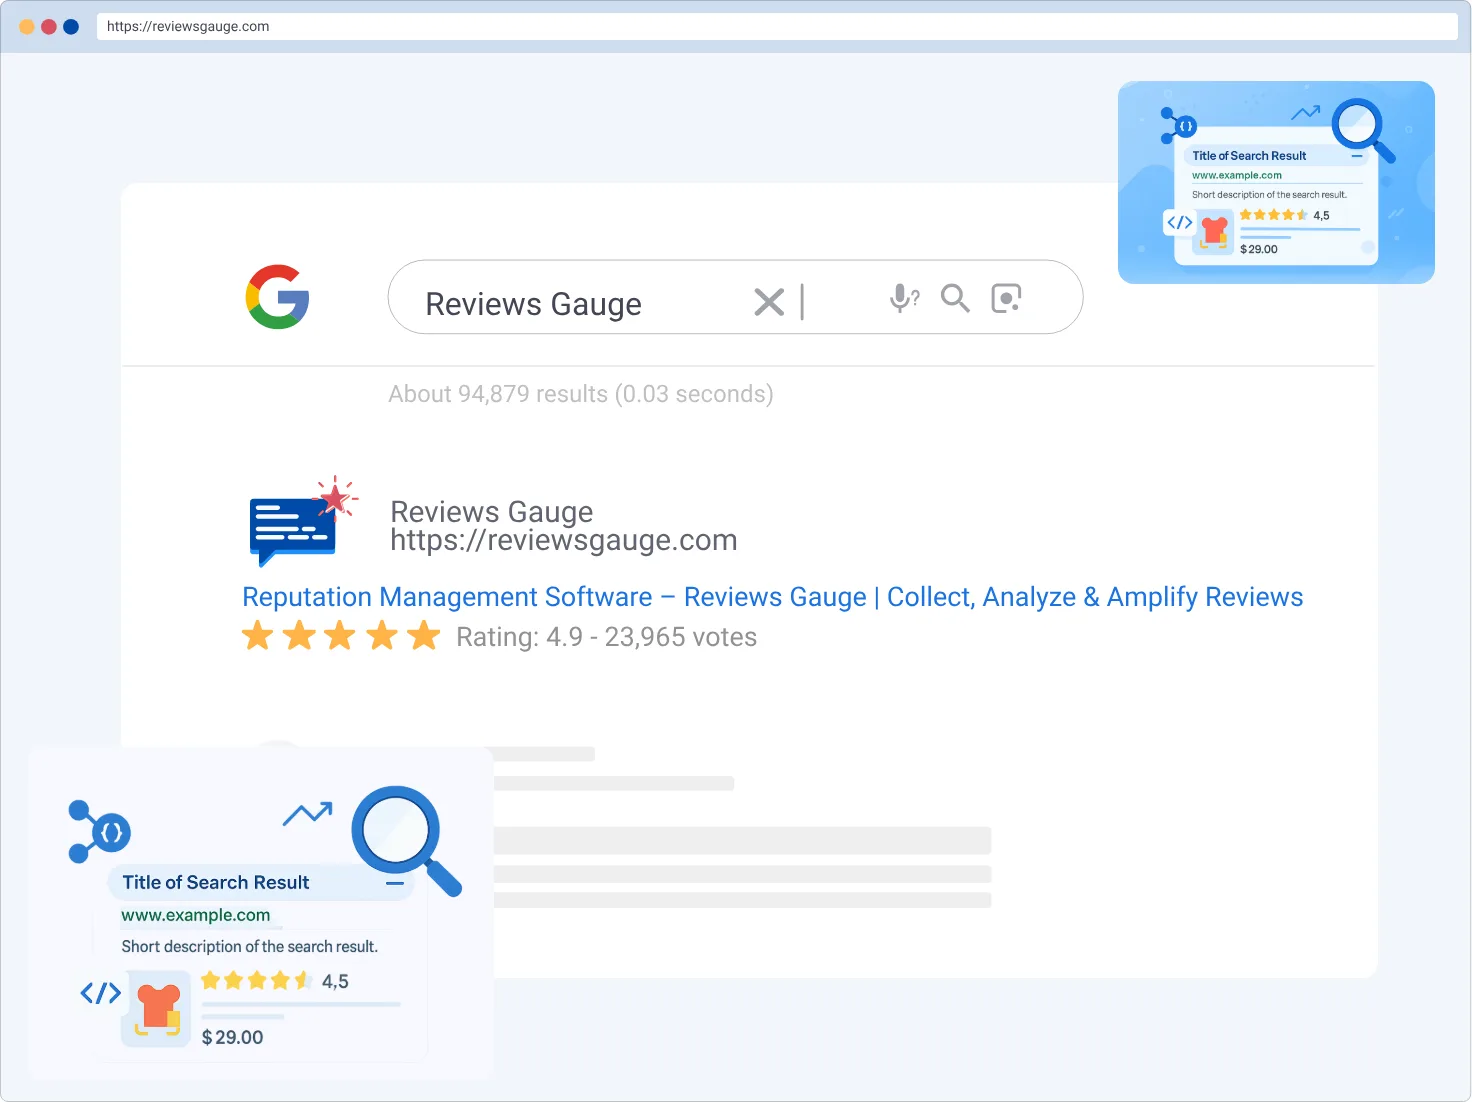Click the blue window dot in the browser bar

tap(71, 27)
